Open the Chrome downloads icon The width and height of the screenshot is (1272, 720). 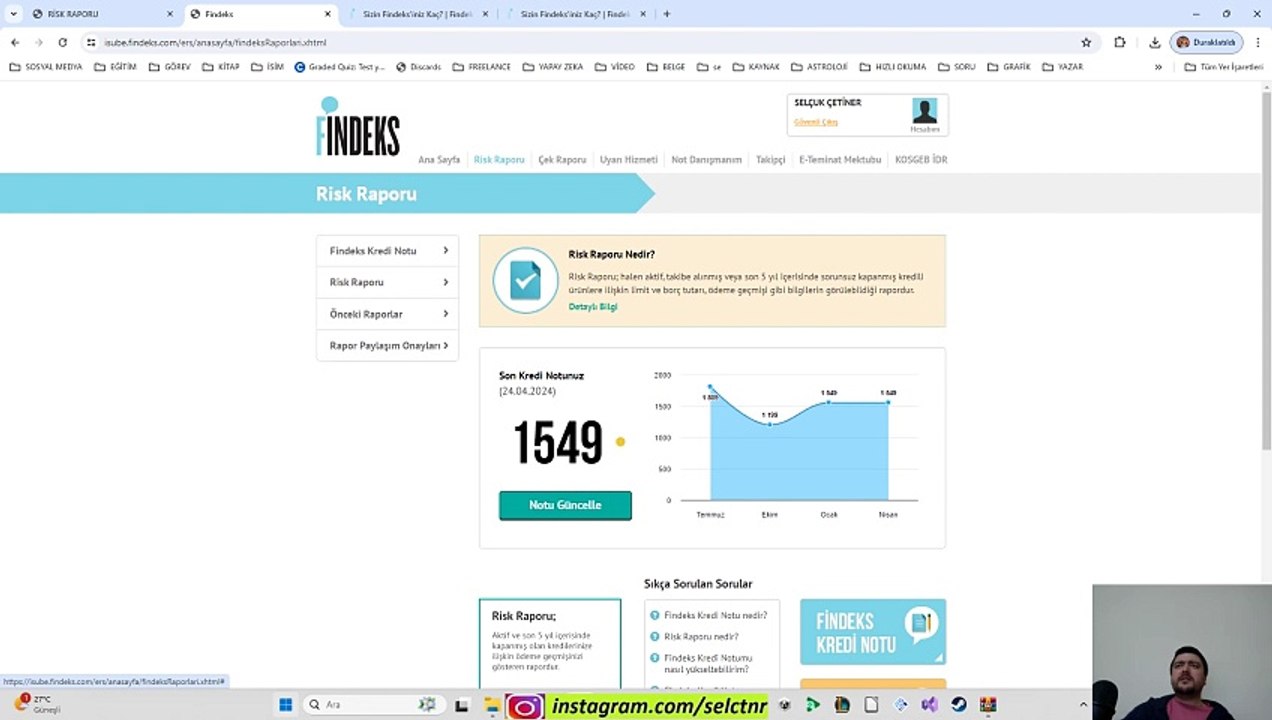tap(1154, 43)
